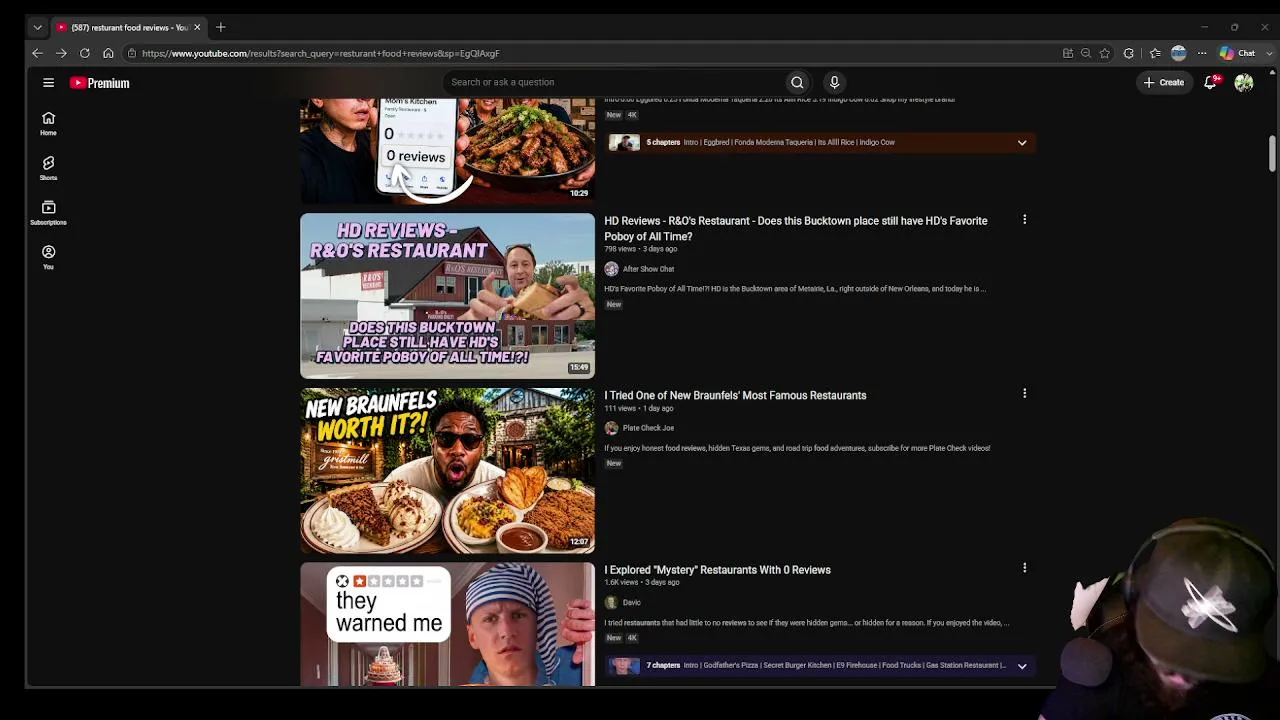Reload the page with refresh icon
This screenshot has width=1280, height=720.
(x=85, y=53)
